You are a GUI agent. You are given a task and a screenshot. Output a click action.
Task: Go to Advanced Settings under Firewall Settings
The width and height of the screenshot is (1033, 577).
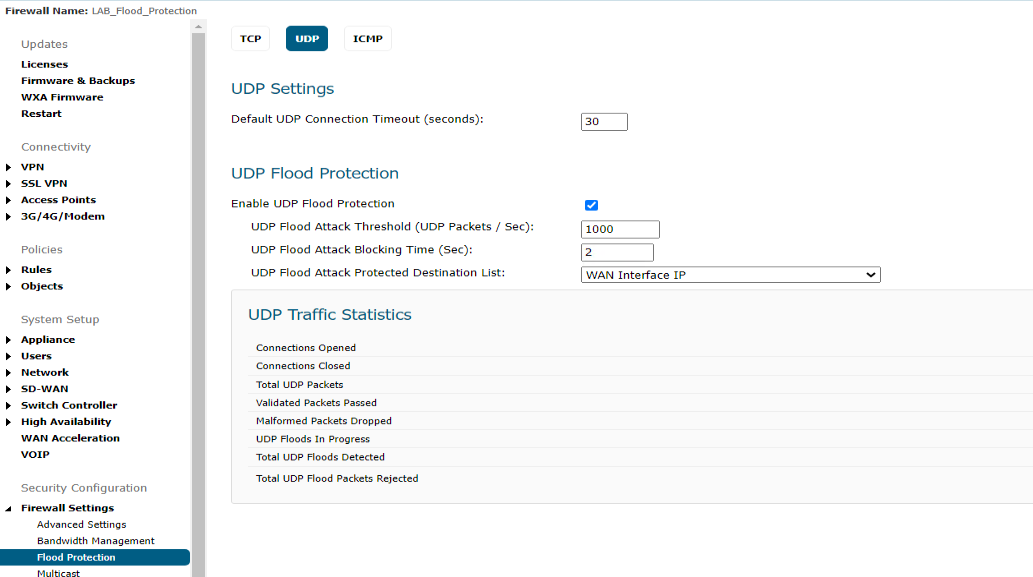[82, 525]
